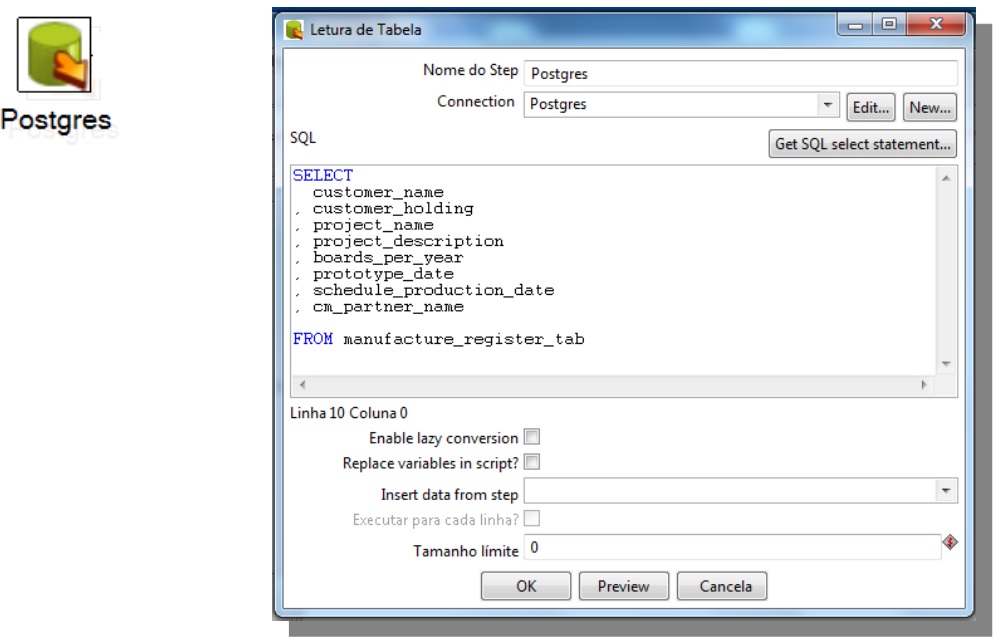Click the Letura de Tabela title bar icon

(x=293, y=30)
